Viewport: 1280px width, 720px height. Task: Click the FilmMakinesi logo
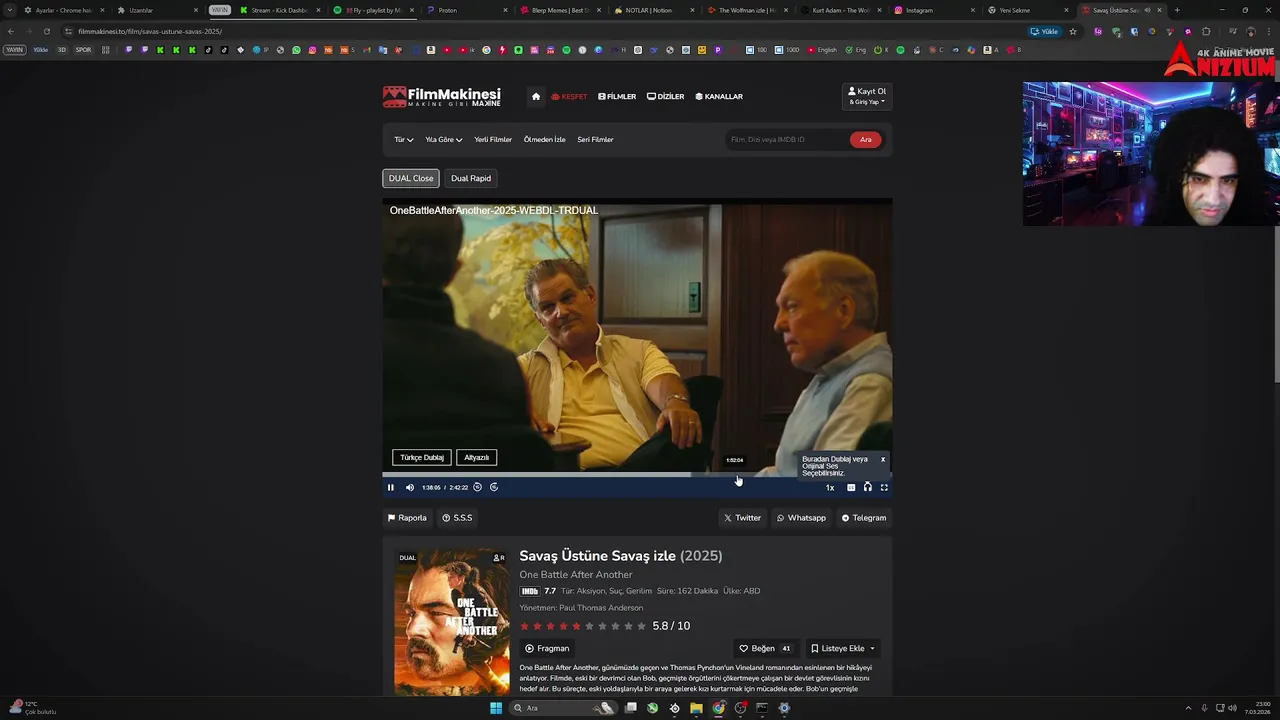[442, 97]
